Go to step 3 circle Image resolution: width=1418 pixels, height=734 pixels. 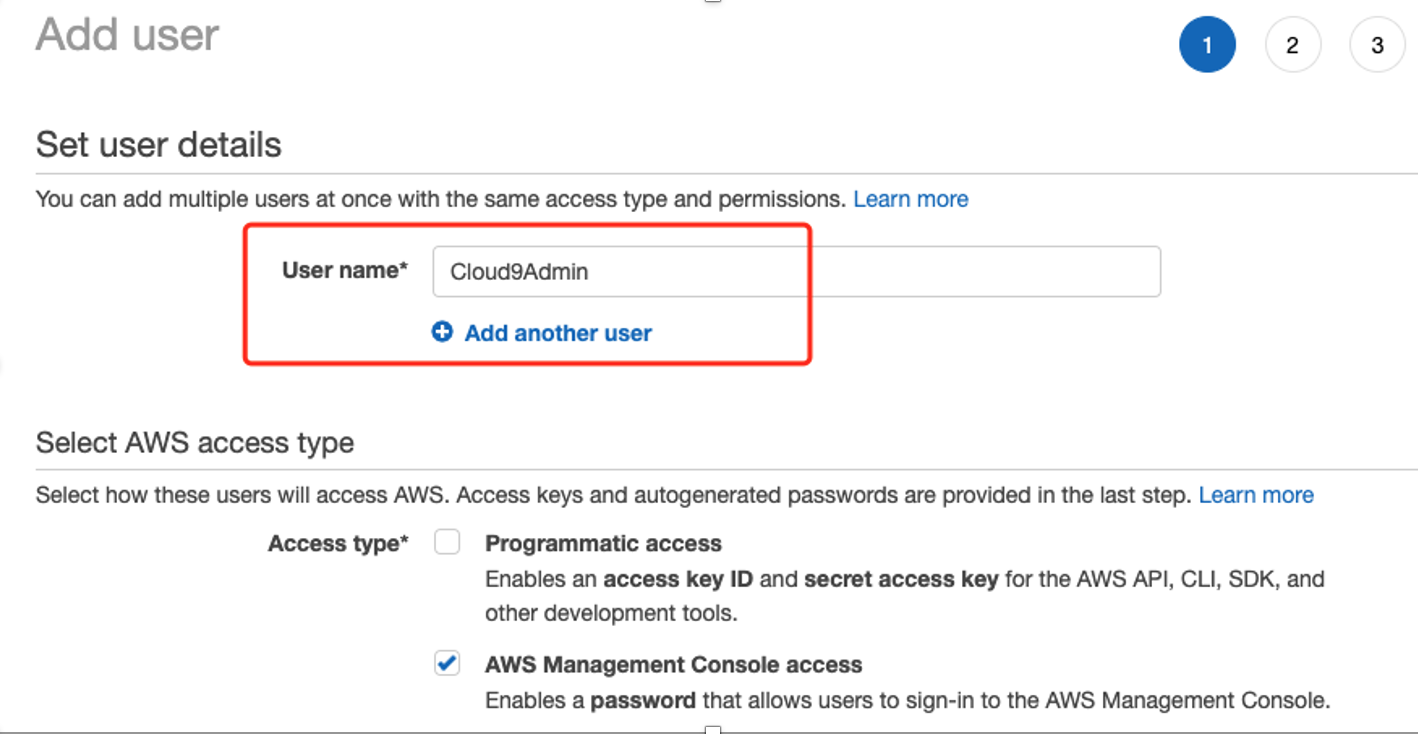(1377, 45)
